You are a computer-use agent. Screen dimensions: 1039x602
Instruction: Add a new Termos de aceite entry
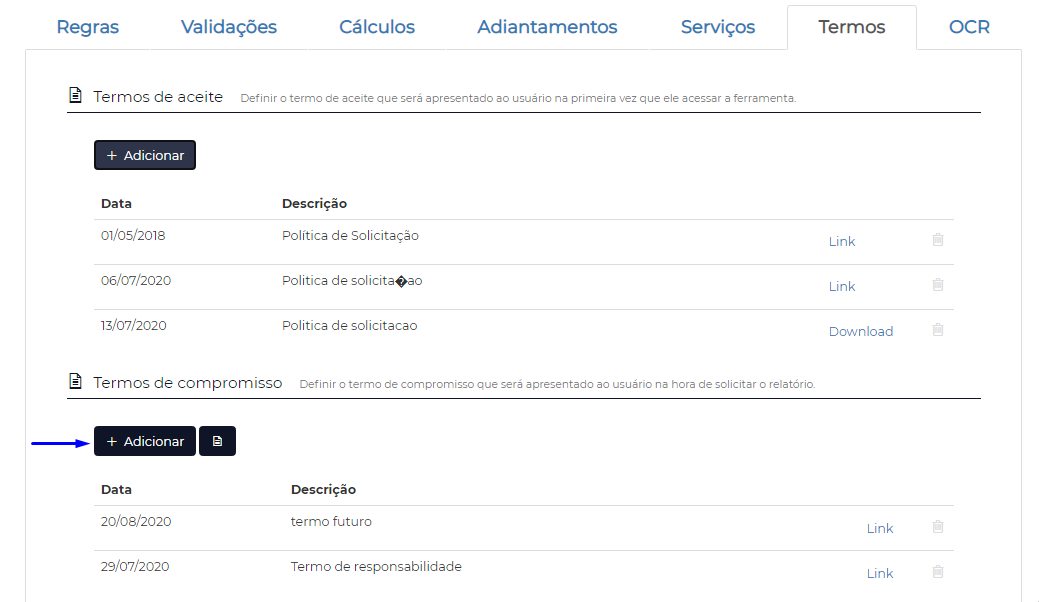coord(145,155)
